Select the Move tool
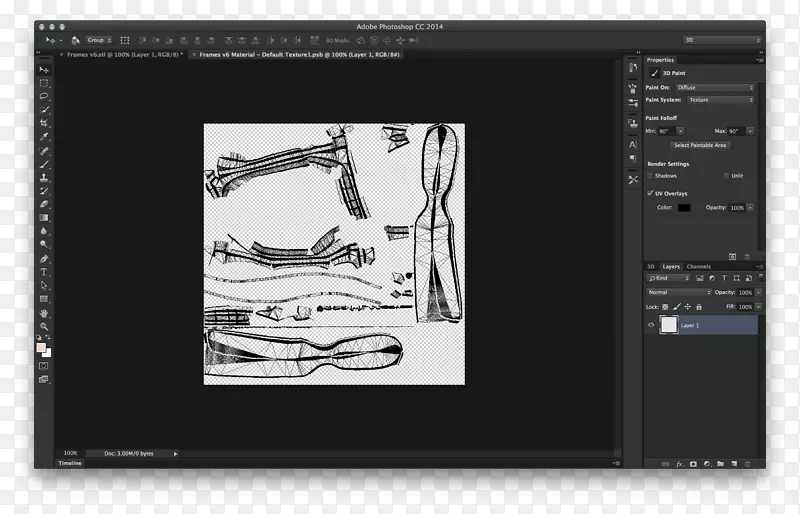The width and height of the screenshot is (800, 514). (x=44, y=69)
